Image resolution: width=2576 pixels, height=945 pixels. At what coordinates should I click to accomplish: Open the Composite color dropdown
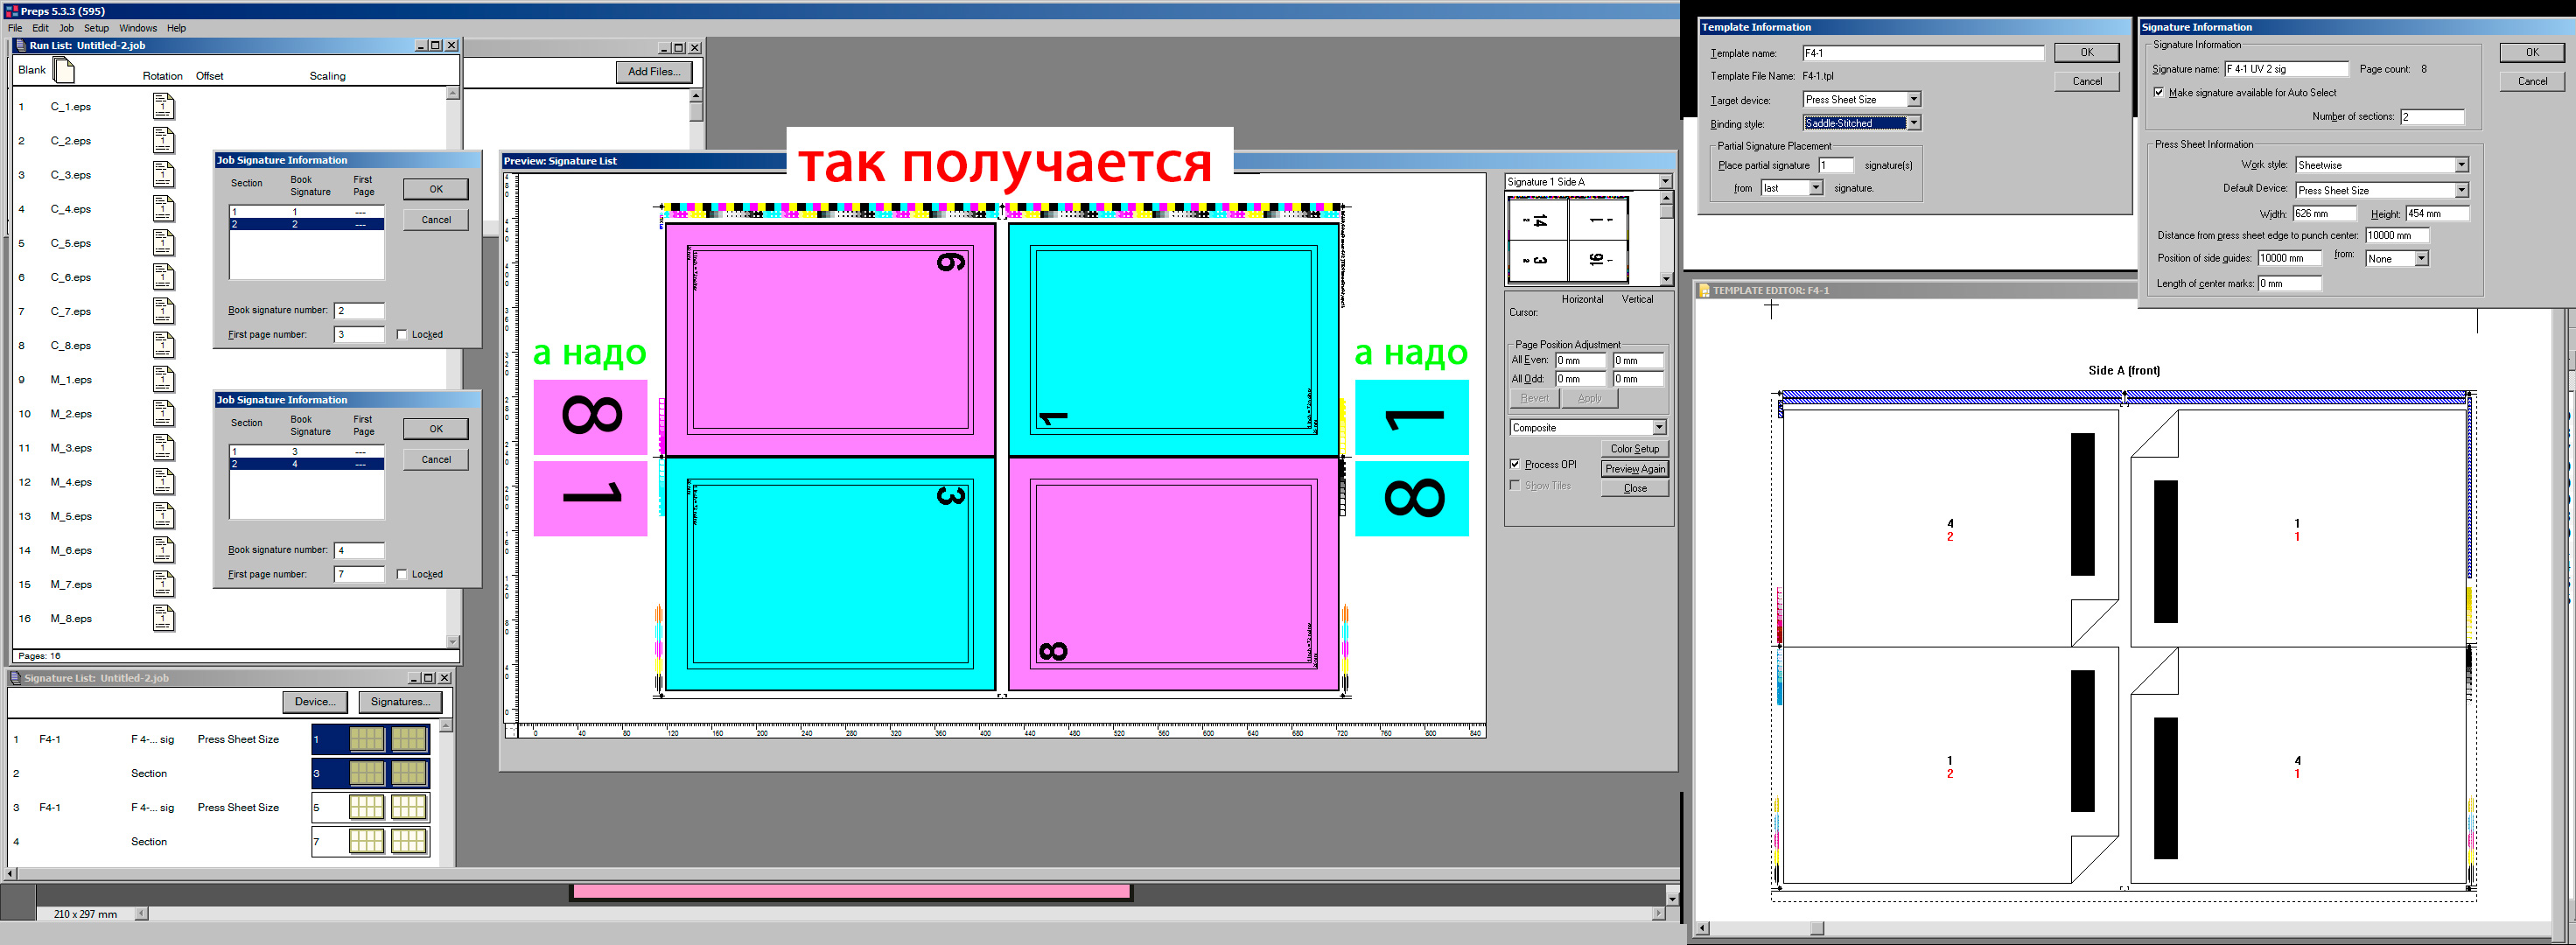click(x=1658, y=428)
